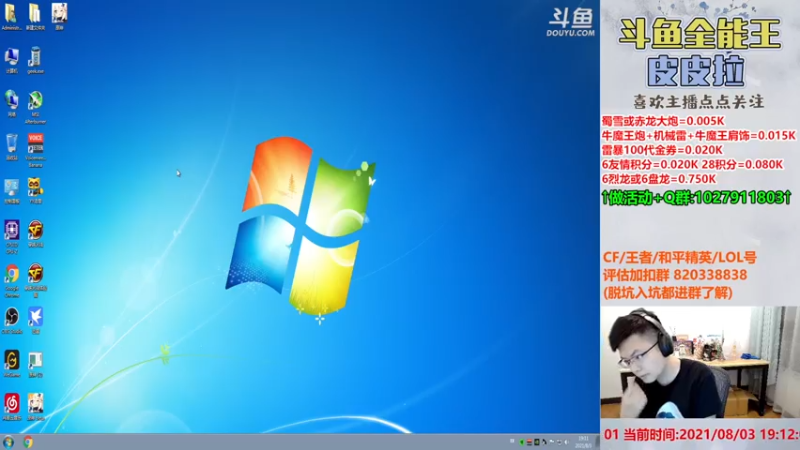The height and width of the screenshot is (450, 800).
Task: Launch the first CrossFire (CF) shortcut
Action: coord(35,234)
